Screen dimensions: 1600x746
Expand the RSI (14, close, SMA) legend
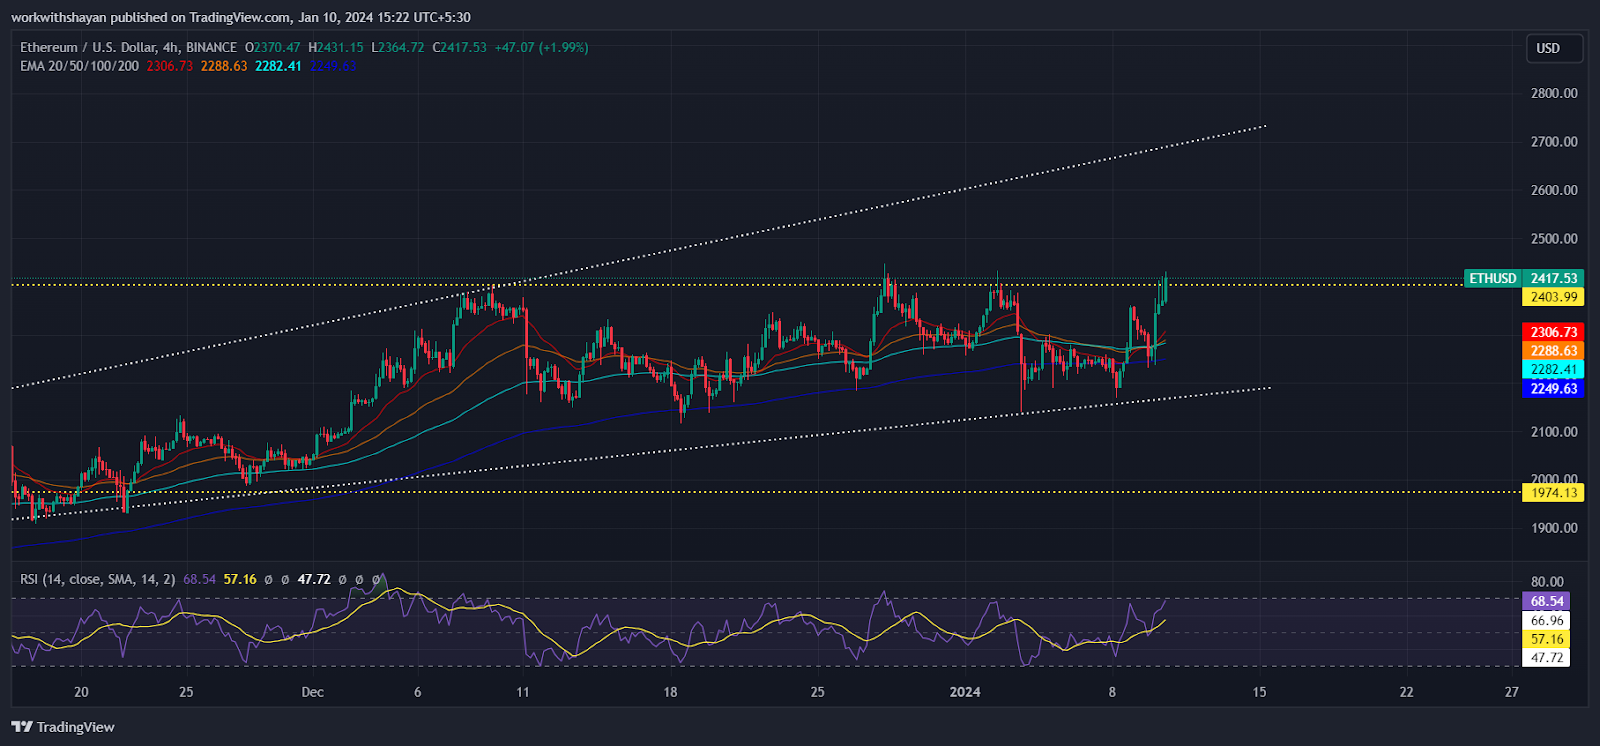[x=97, y=580]
